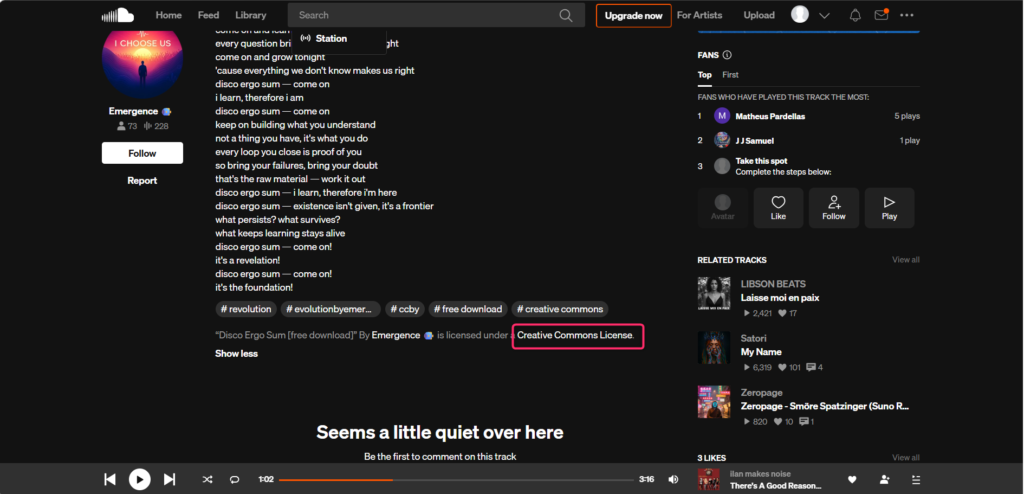Viewport: 1024px width, 494px height.
Task: Skip to the next track
Action: pyautogui.click(x=169, y=480)
